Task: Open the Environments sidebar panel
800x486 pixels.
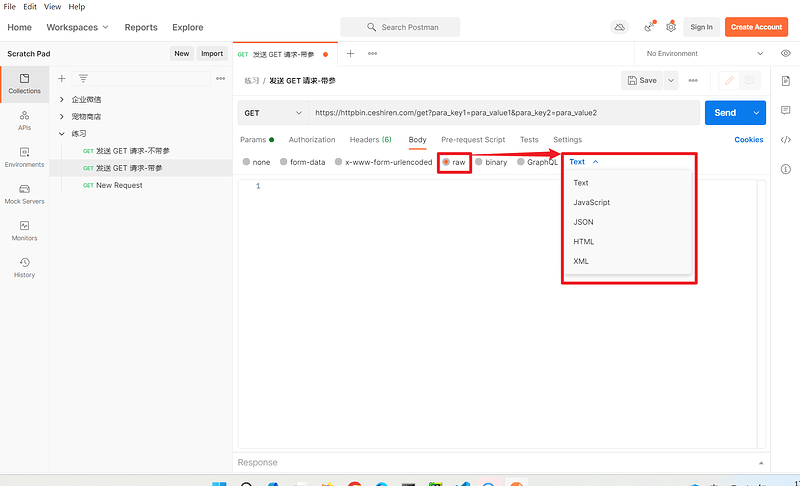Action: click(24, 157)
